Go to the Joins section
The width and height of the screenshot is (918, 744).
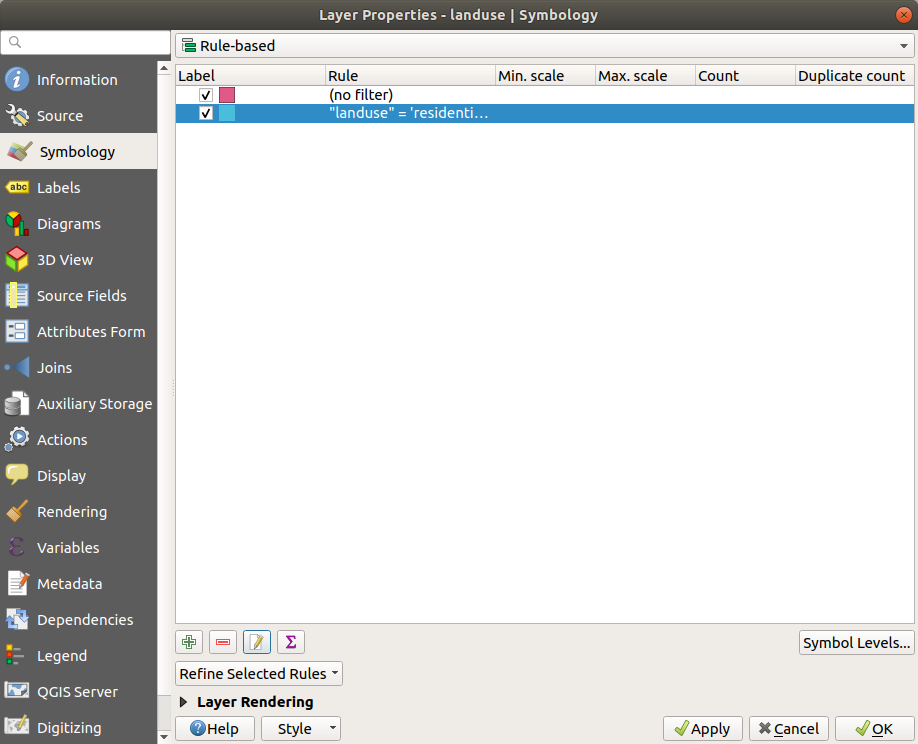[x=54, y=368]
